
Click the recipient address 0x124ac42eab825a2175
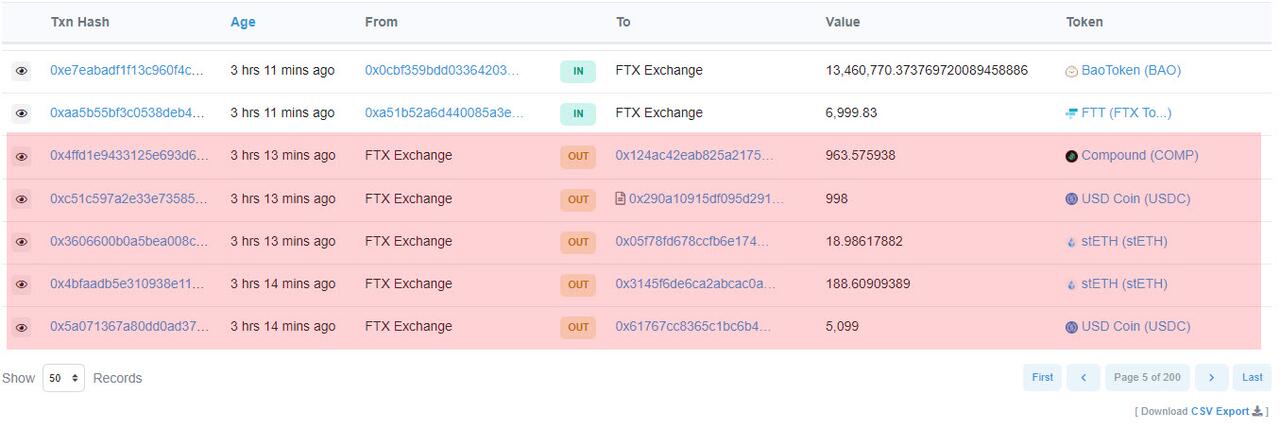pos(695,156)
